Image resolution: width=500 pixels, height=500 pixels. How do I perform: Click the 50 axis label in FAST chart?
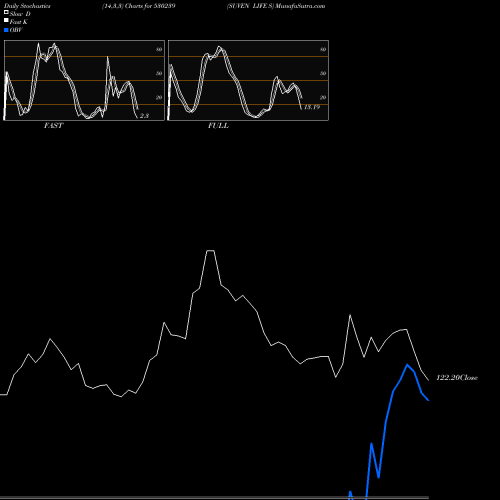point(159,73)
